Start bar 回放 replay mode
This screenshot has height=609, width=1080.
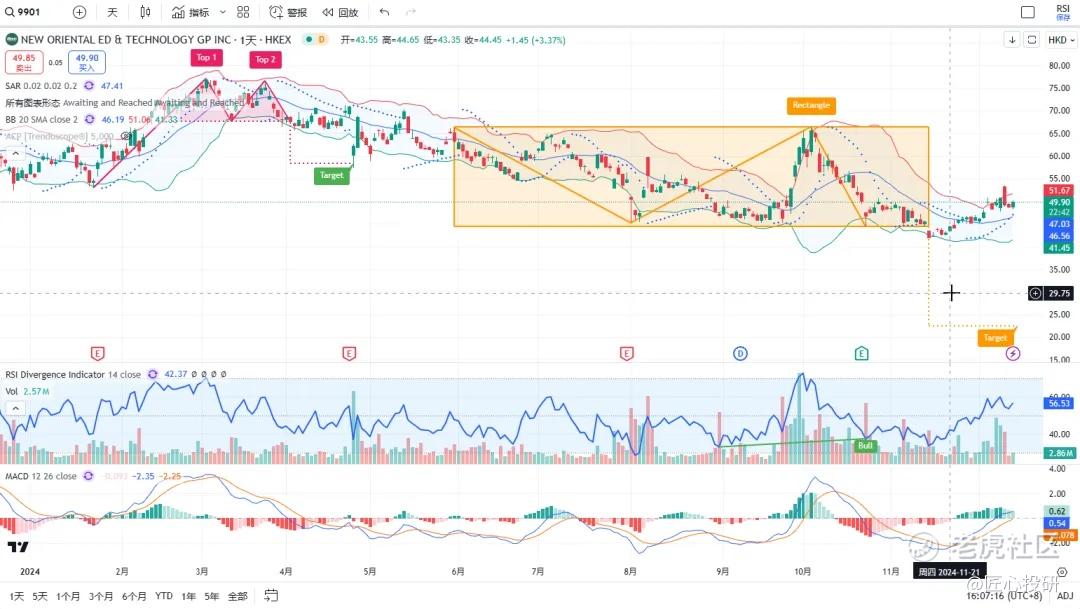340,12
